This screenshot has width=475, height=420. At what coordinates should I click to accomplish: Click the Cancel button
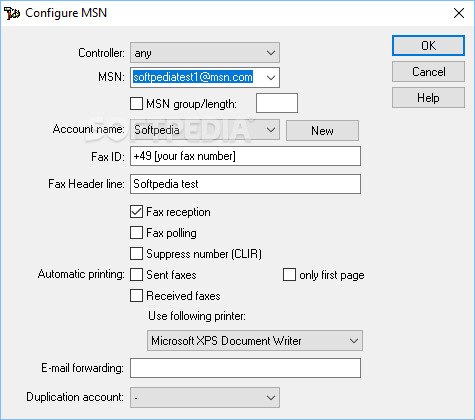[x=428, y=71]
